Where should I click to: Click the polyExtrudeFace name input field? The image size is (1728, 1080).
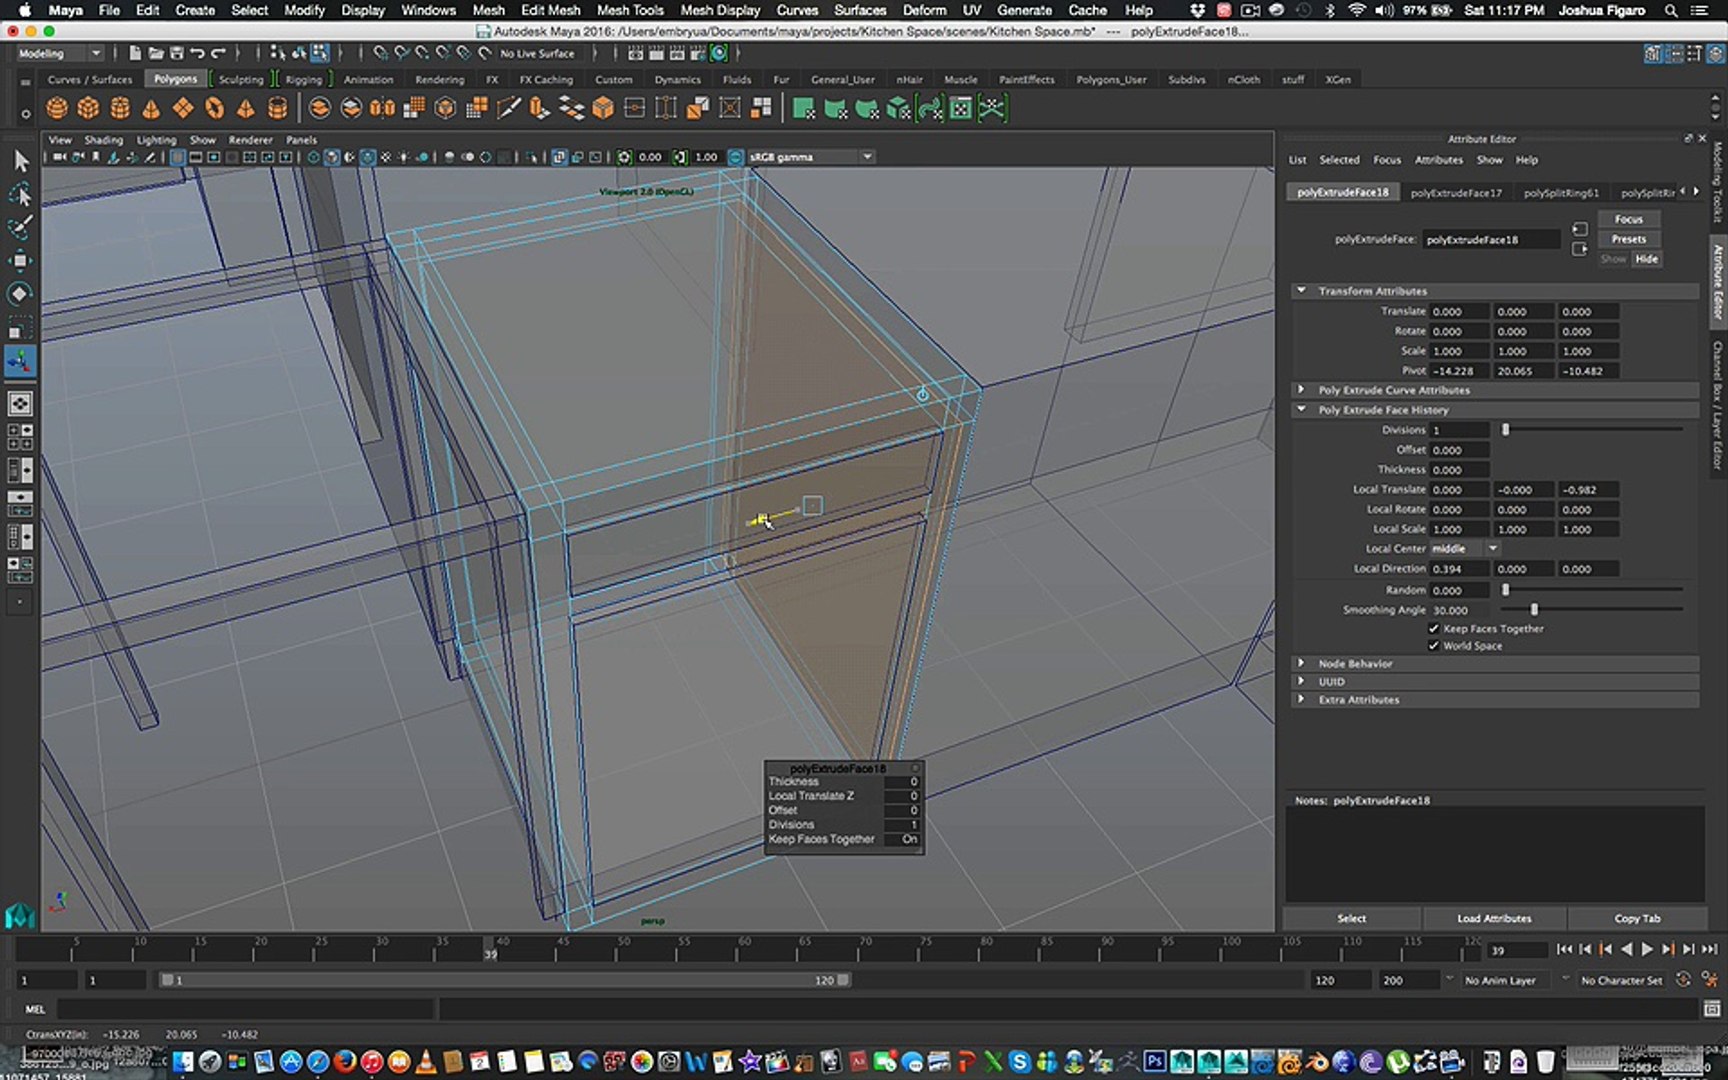tap(1491, 240)
